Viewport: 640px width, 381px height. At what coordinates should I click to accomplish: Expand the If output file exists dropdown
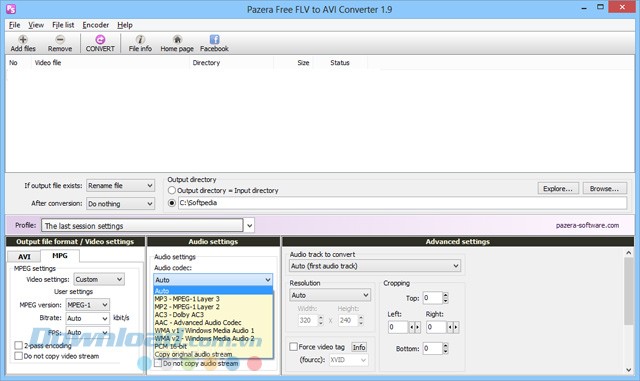[120, 186]
